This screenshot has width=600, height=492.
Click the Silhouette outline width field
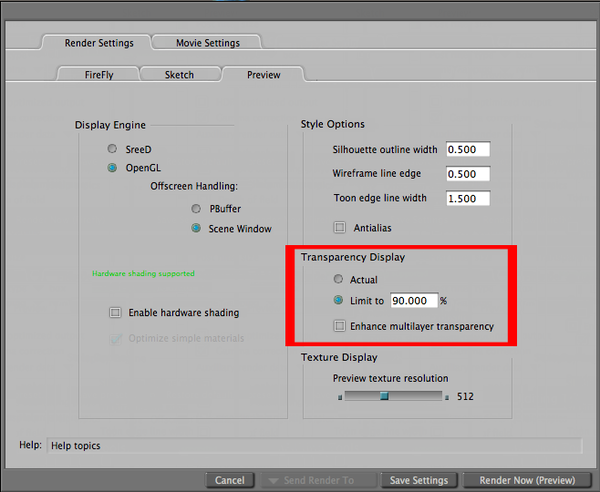pos(468,149)
